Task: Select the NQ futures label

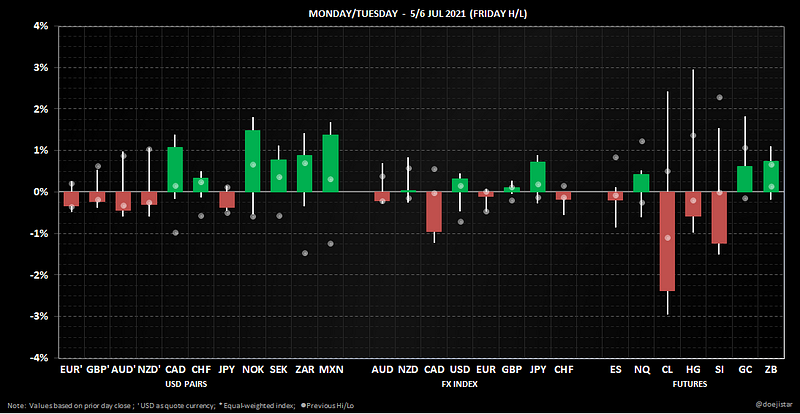Action: coord(641,369)
